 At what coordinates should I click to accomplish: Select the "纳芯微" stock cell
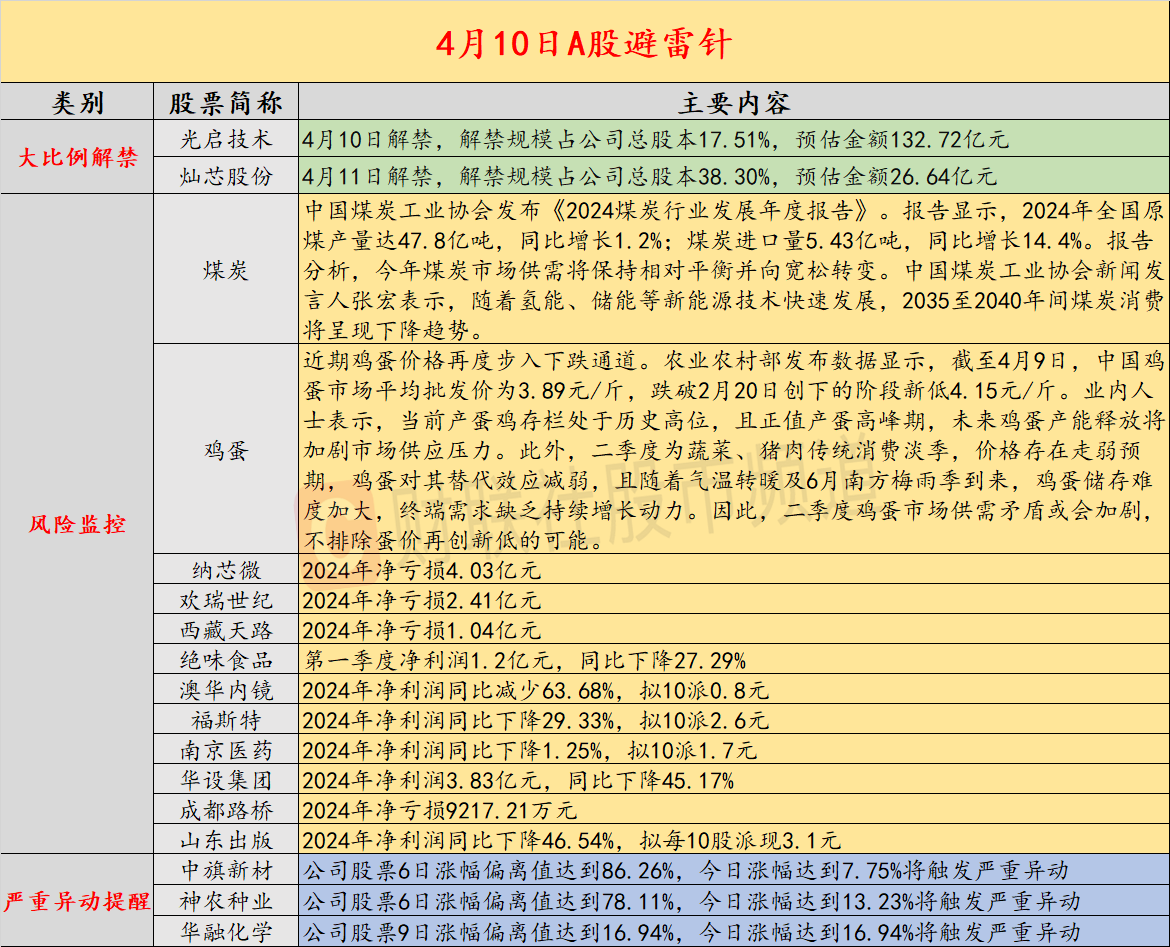coord(226,570)
